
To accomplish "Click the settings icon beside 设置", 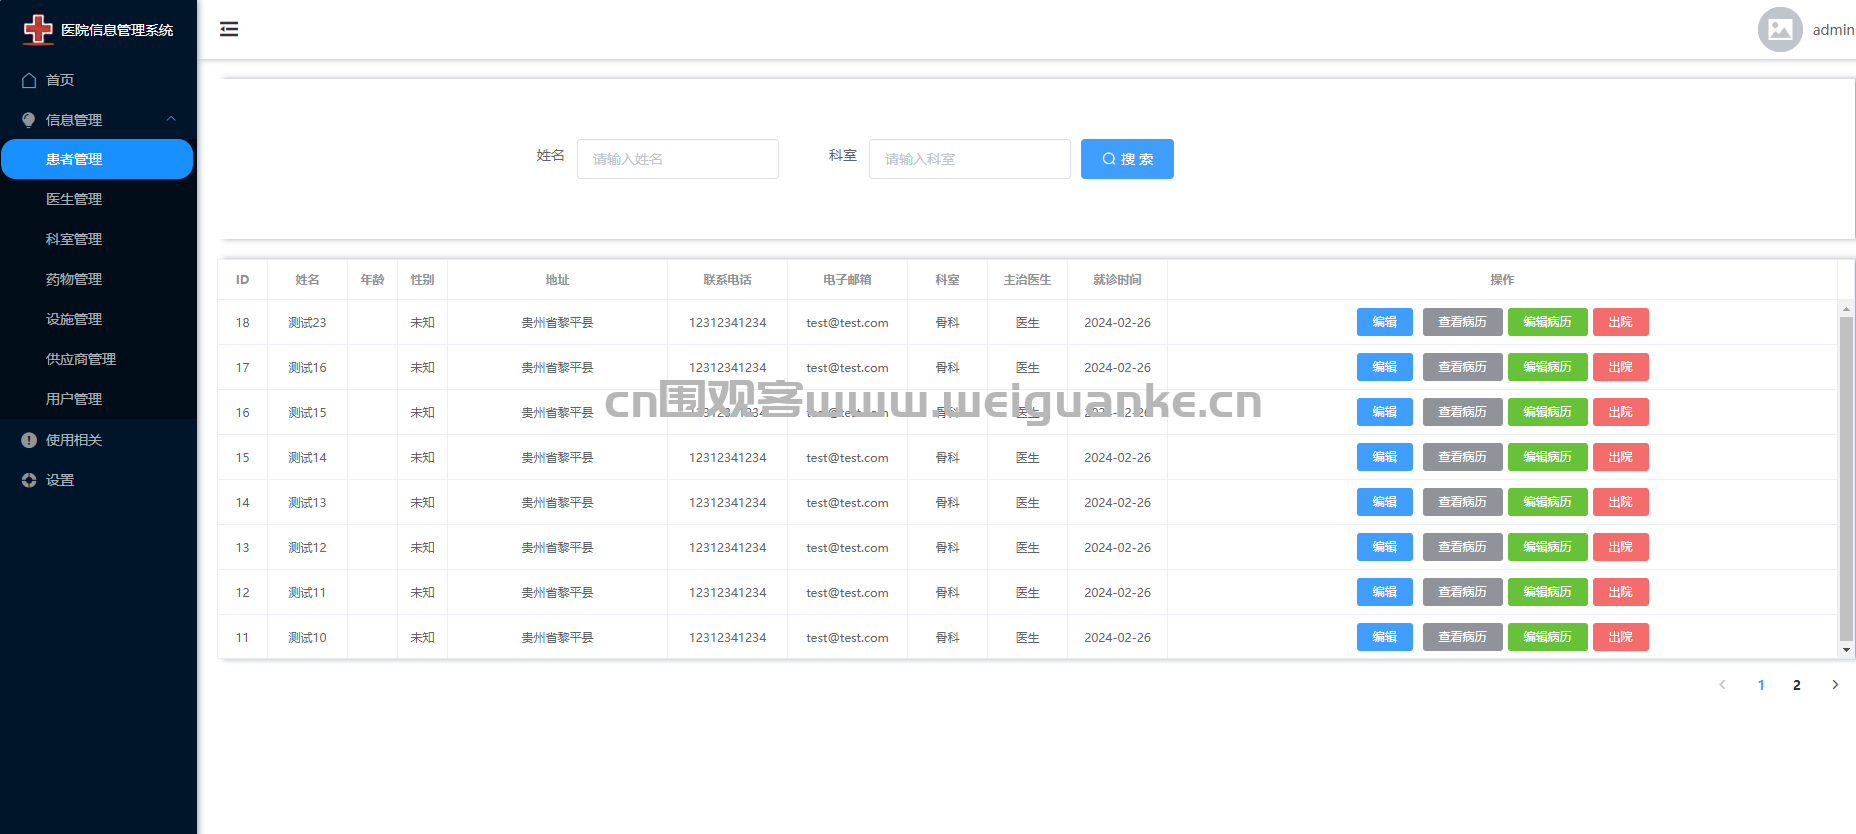I will [29, 480].
